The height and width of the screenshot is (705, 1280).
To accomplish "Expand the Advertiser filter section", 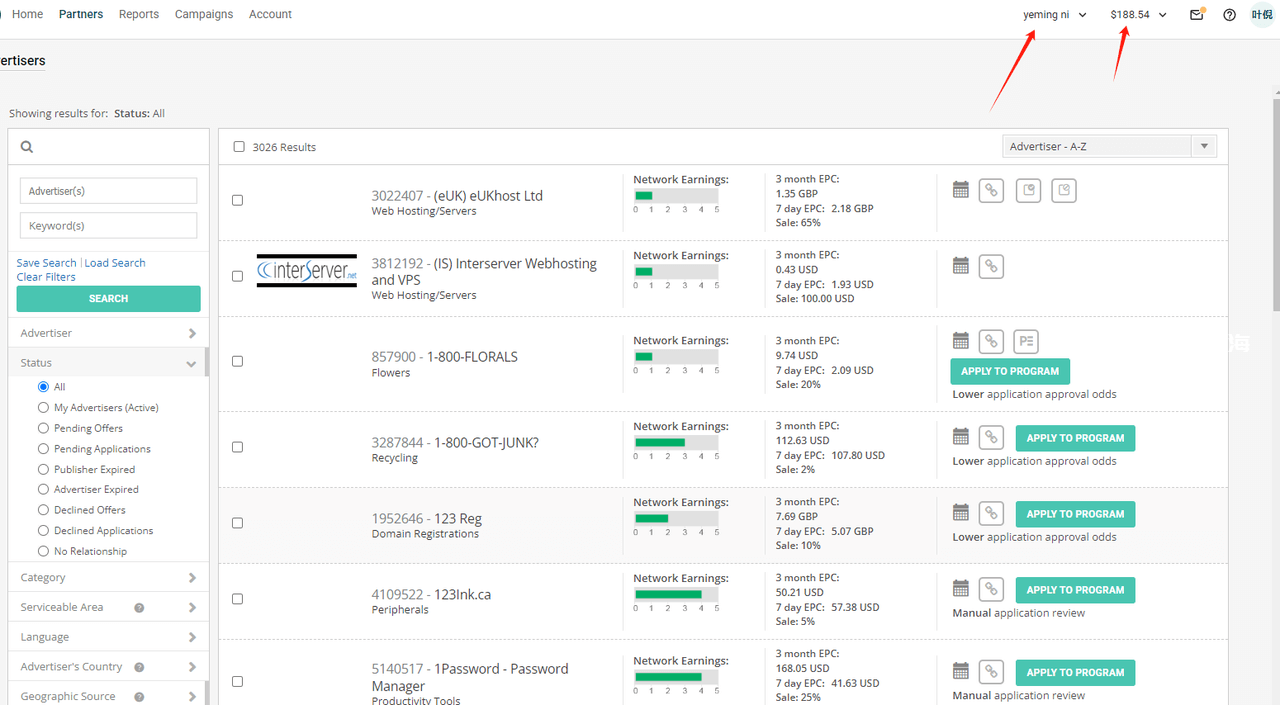I will 108,333.
